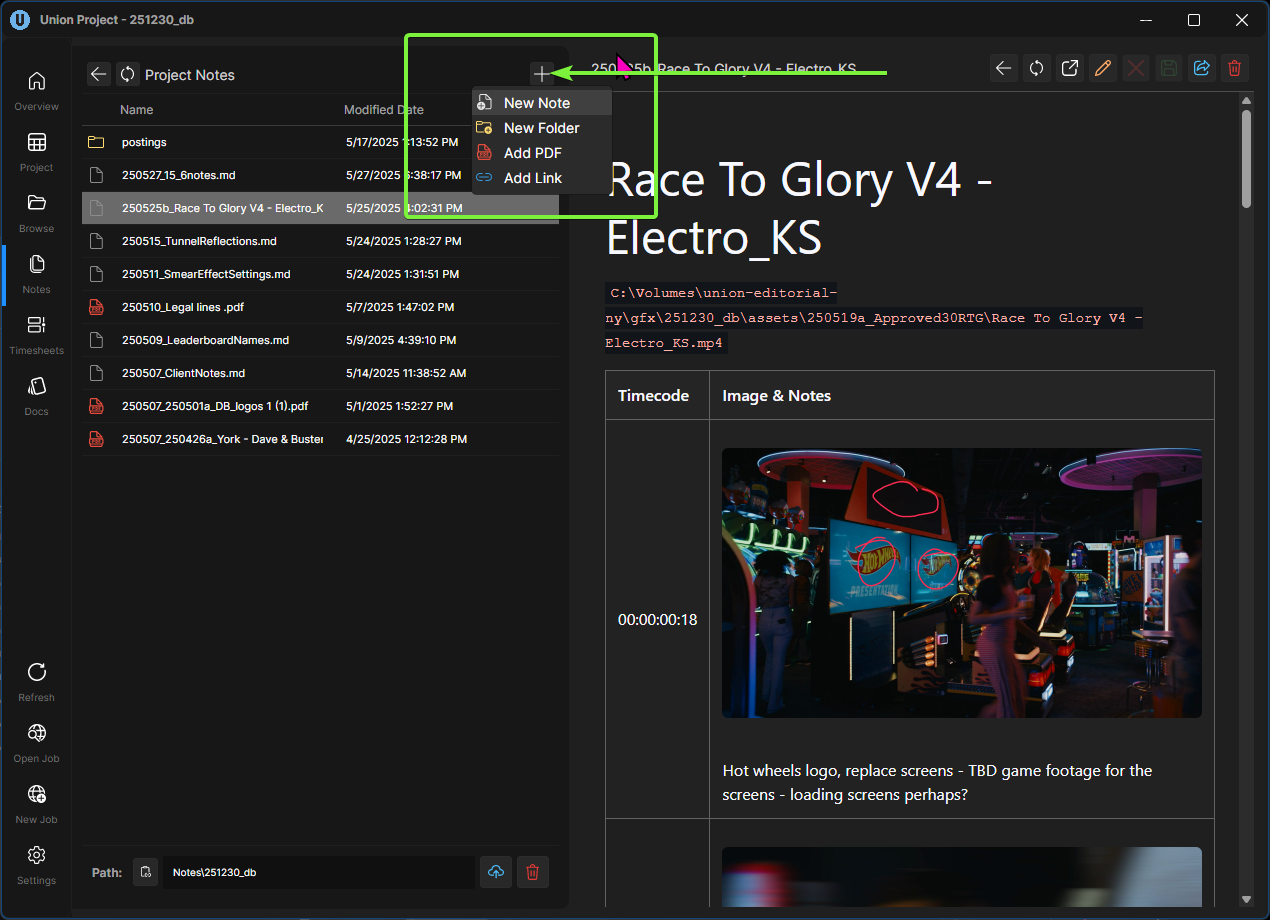Copy path using clipboard icon
1270x920 pixels.
146,872
